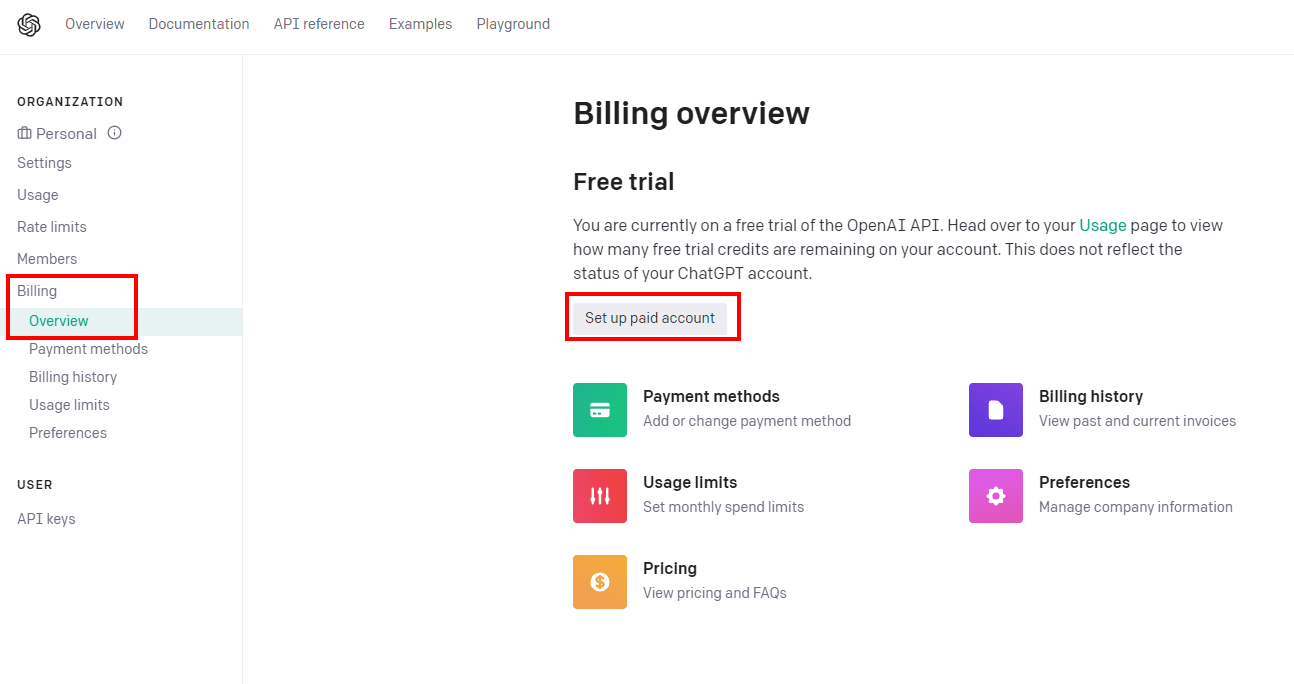Click the OpenAI logo icon
The image size is (1294, 684).
29,24
